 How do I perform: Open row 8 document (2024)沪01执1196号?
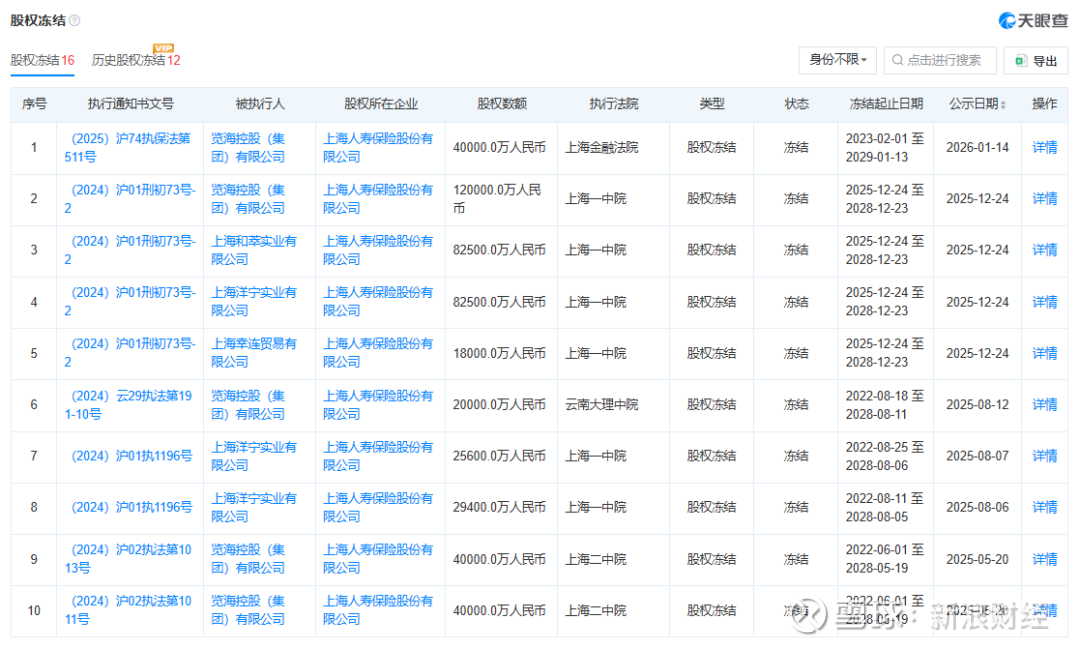(132, 507)
